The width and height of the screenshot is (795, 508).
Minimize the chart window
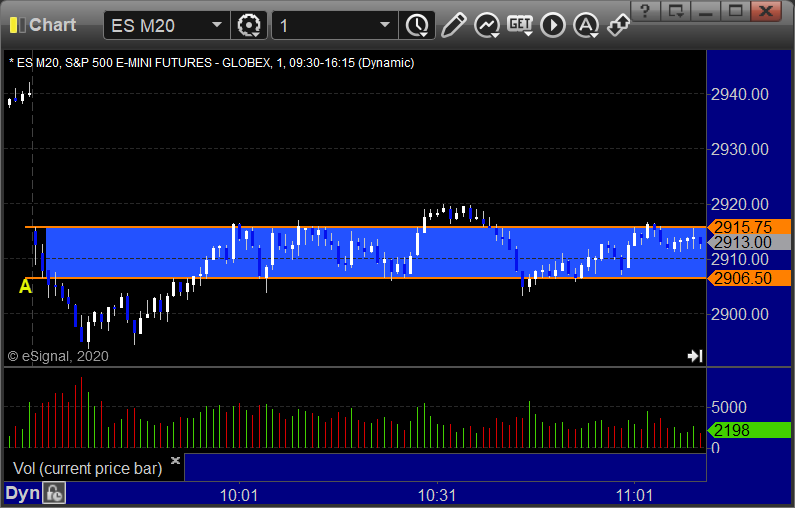(x=706, y=11)
